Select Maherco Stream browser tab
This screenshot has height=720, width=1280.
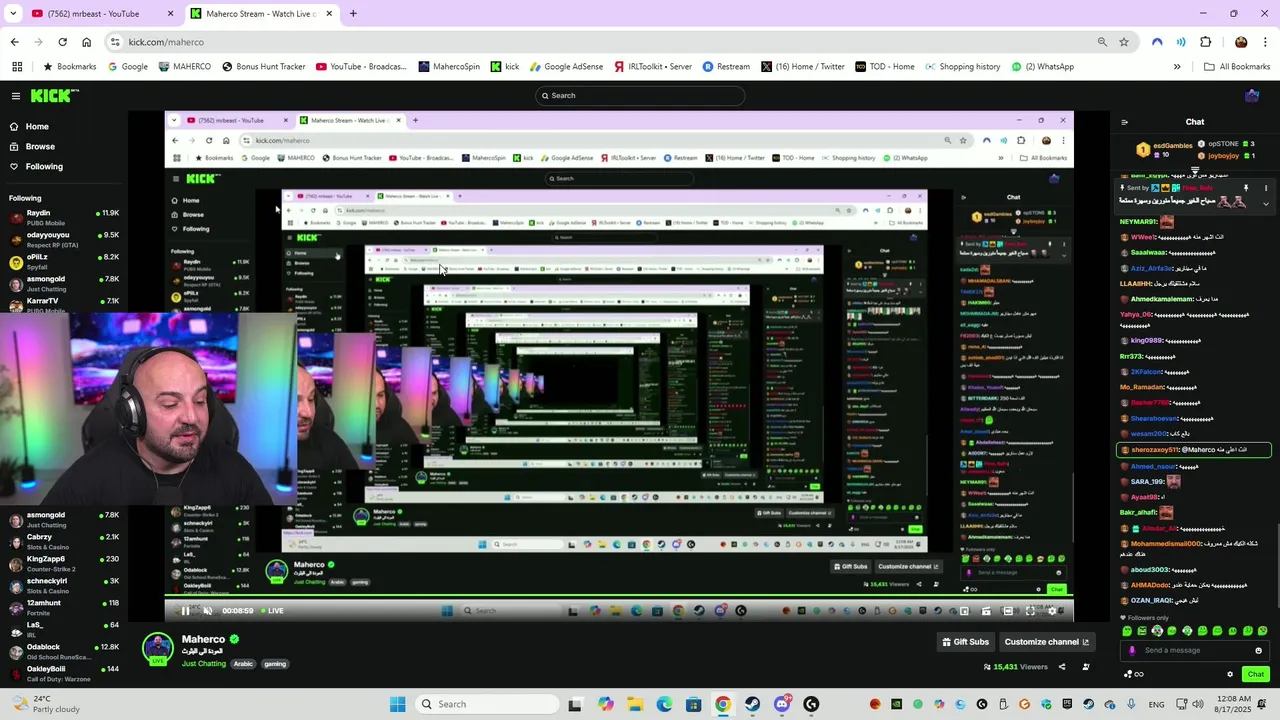[x=260, y=14]
